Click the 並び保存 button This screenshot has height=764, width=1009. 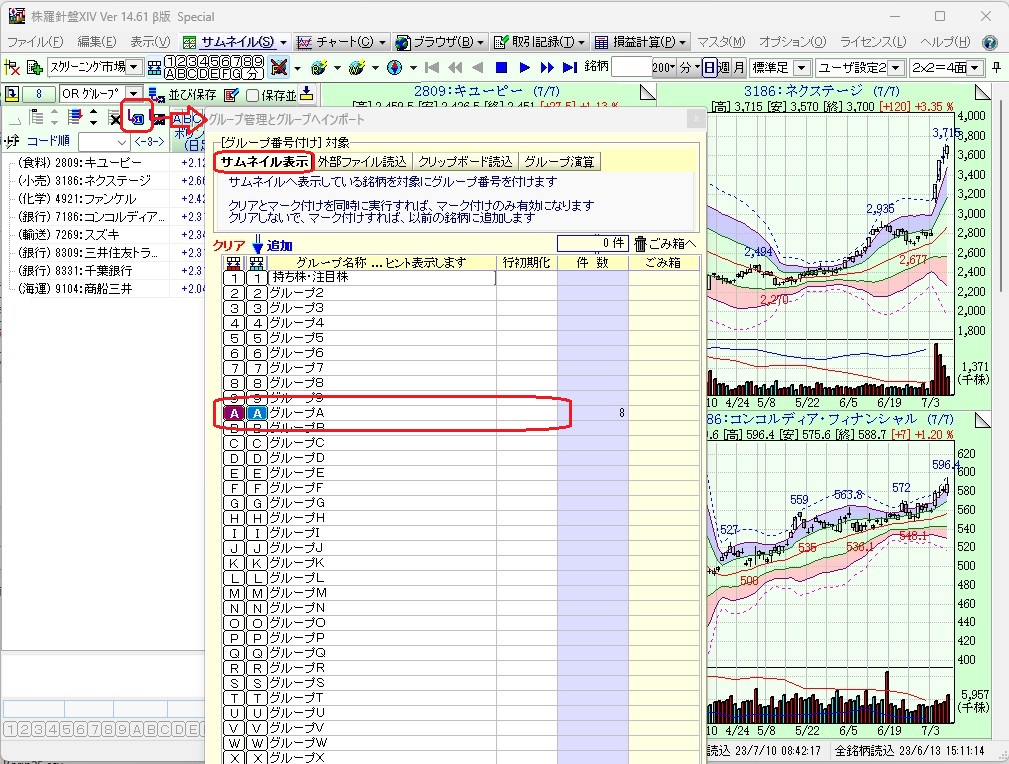tap(192, 95)
